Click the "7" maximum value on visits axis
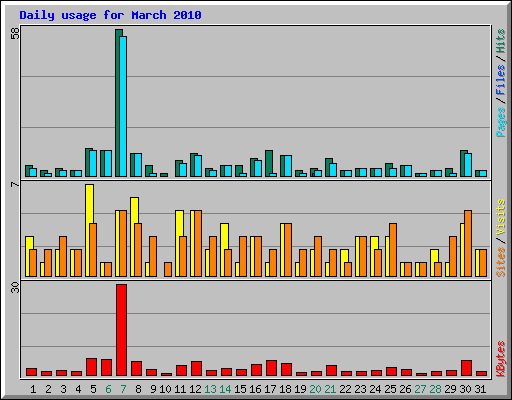This screenshot has height=400, width=512. tap(15, 184)
